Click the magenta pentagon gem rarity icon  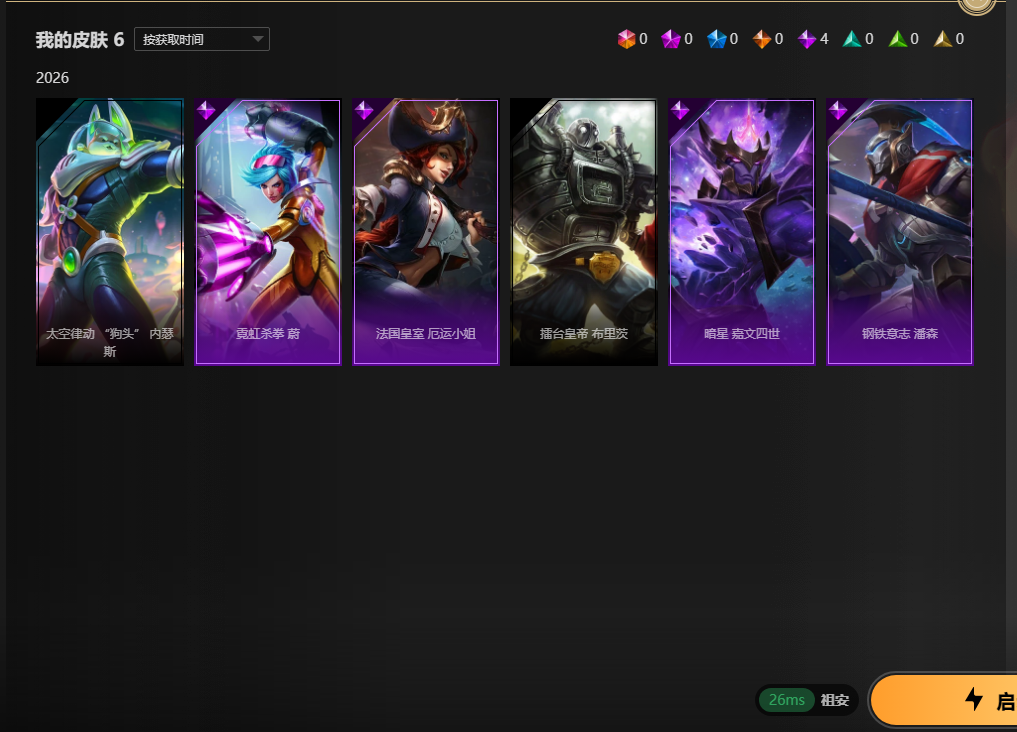tap(671, 40)
